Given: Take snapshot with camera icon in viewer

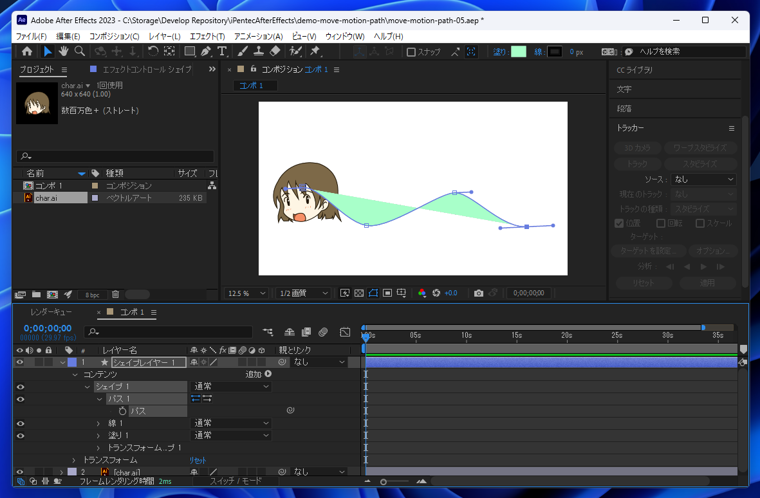Looking at the screenshot, I should tap(478, 293).
